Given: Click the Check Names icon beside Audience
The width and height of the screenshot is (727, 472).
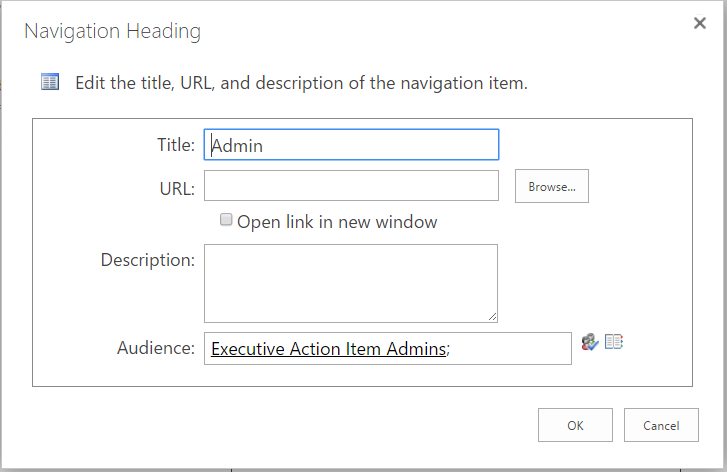Looking at the screenshot, I should coord(589,342).
